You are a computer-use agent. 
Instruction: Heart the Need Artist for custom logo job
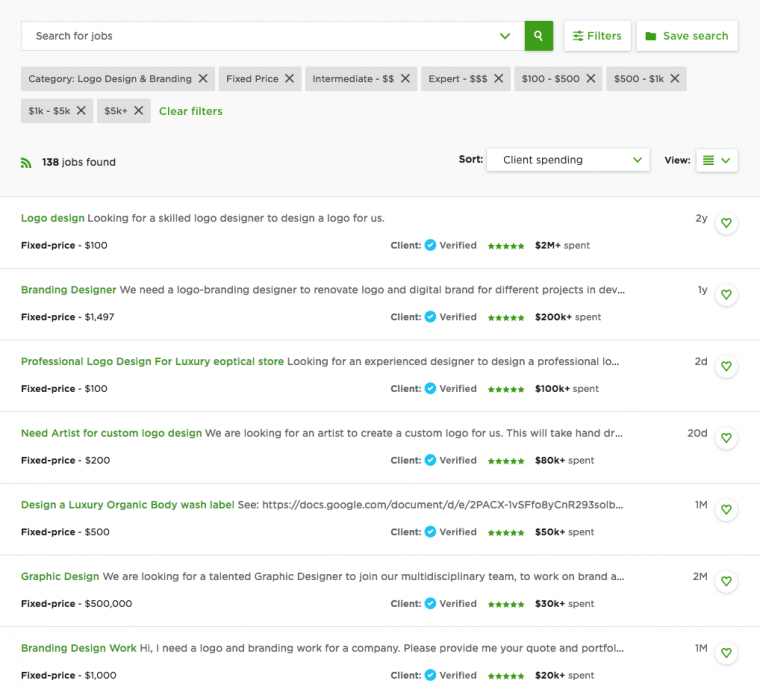726,438
